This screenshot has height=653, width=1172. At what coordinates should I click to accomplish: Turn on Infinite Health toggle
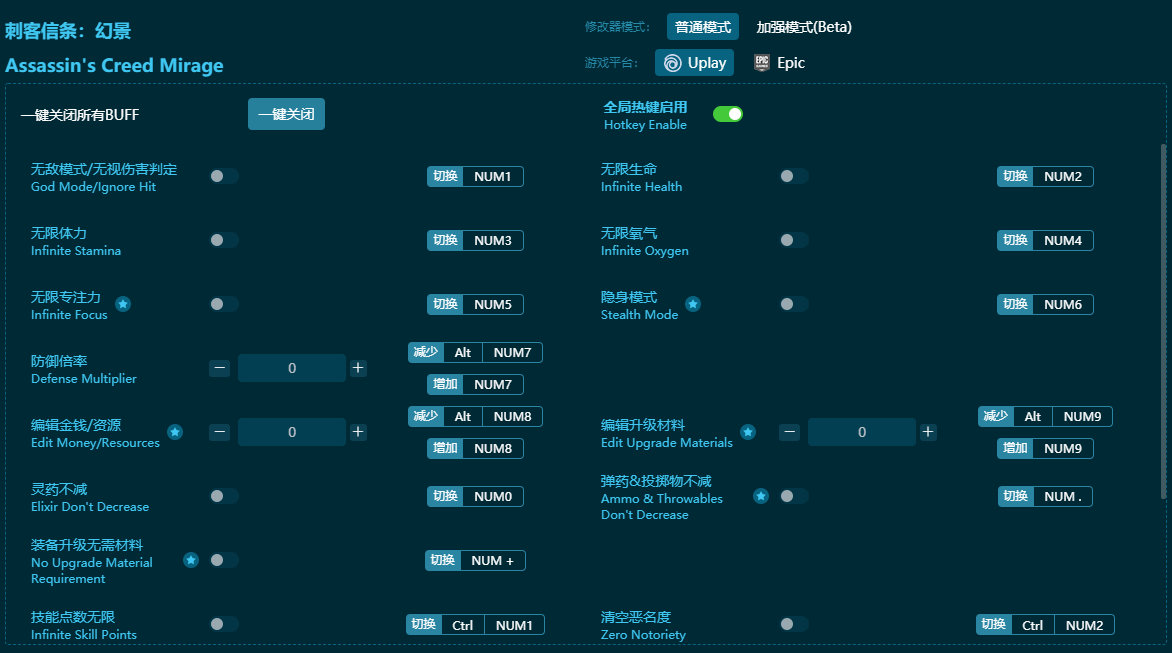(x=794, y=176)
